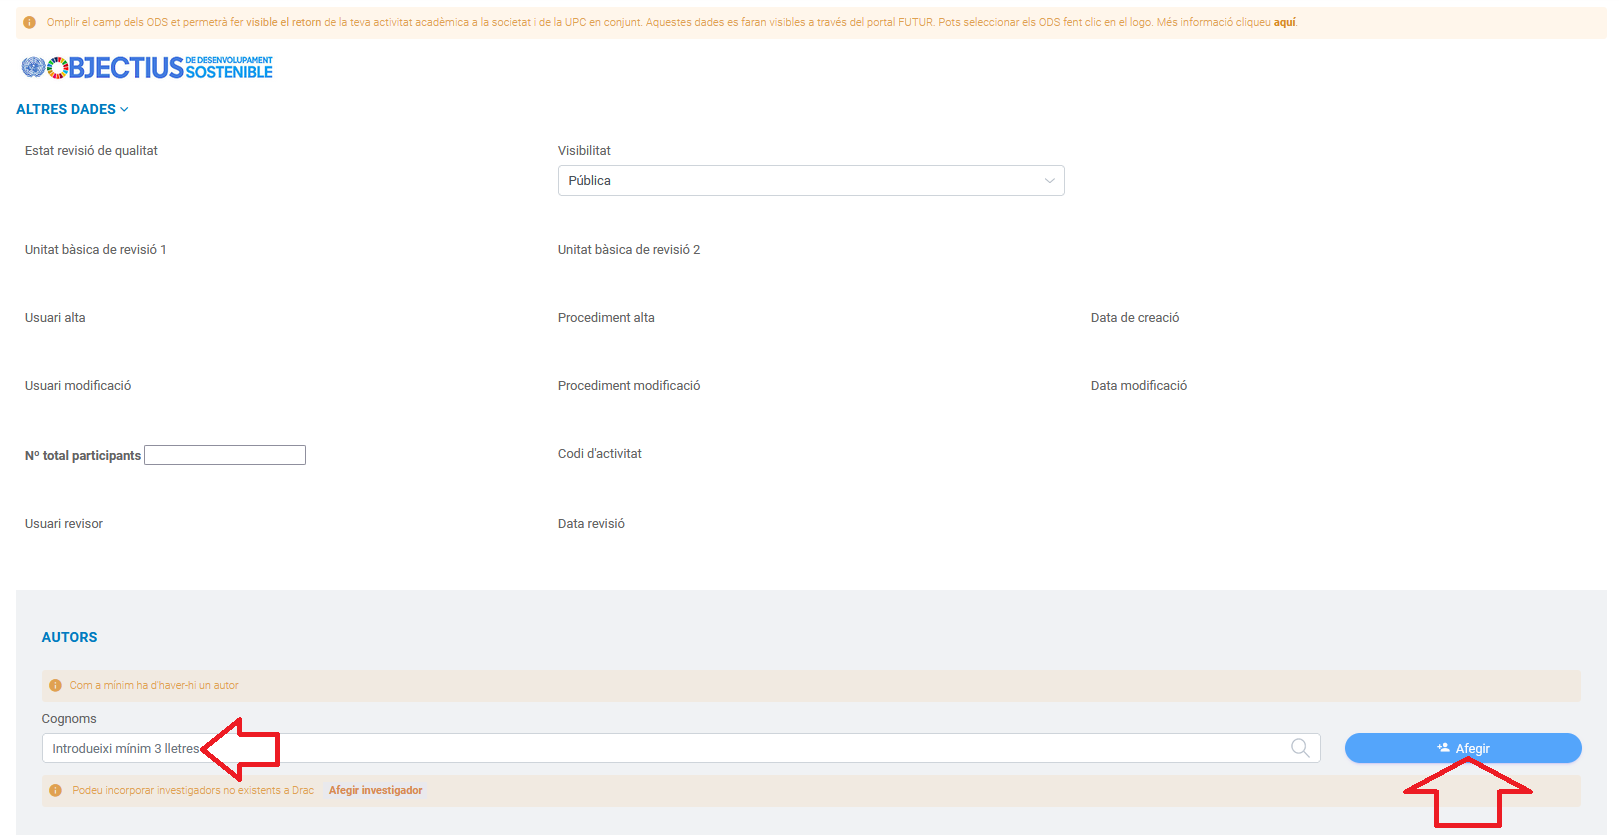Click the magnifier icon in the Cognoms field
The image size is (1619, 835).
point(1300,748)
